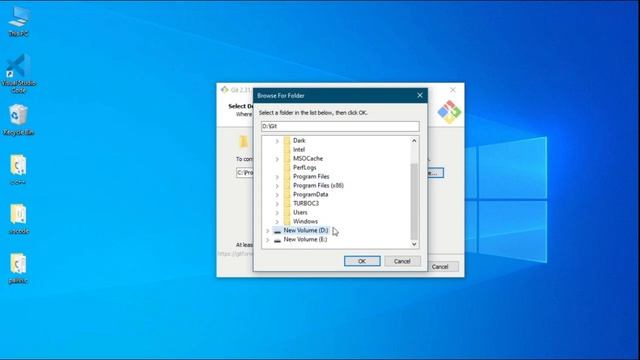Click the Users folder icon

click(x=287, y=212)
